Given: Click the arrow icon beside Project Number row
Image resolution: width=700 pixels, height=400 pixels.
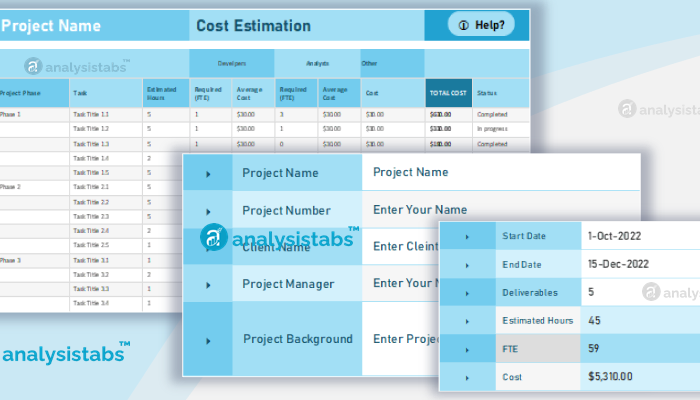Looking at the screenshot, I should [208, 211].
